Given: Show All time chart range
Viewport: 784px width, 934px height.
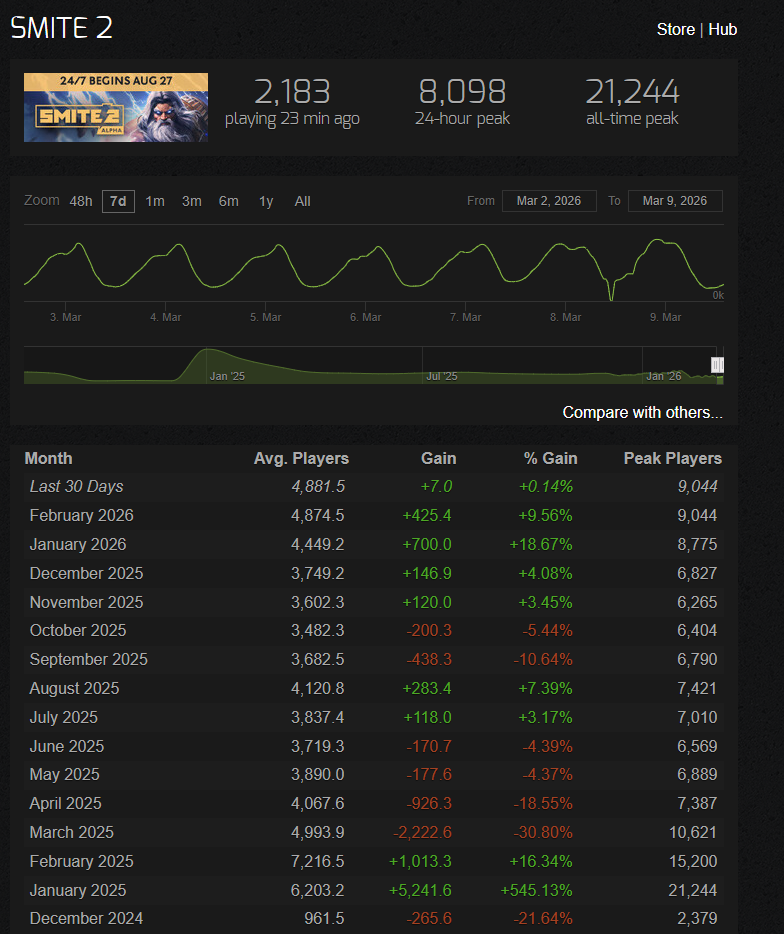Looking at the screenshot, I should coord(303,201).
